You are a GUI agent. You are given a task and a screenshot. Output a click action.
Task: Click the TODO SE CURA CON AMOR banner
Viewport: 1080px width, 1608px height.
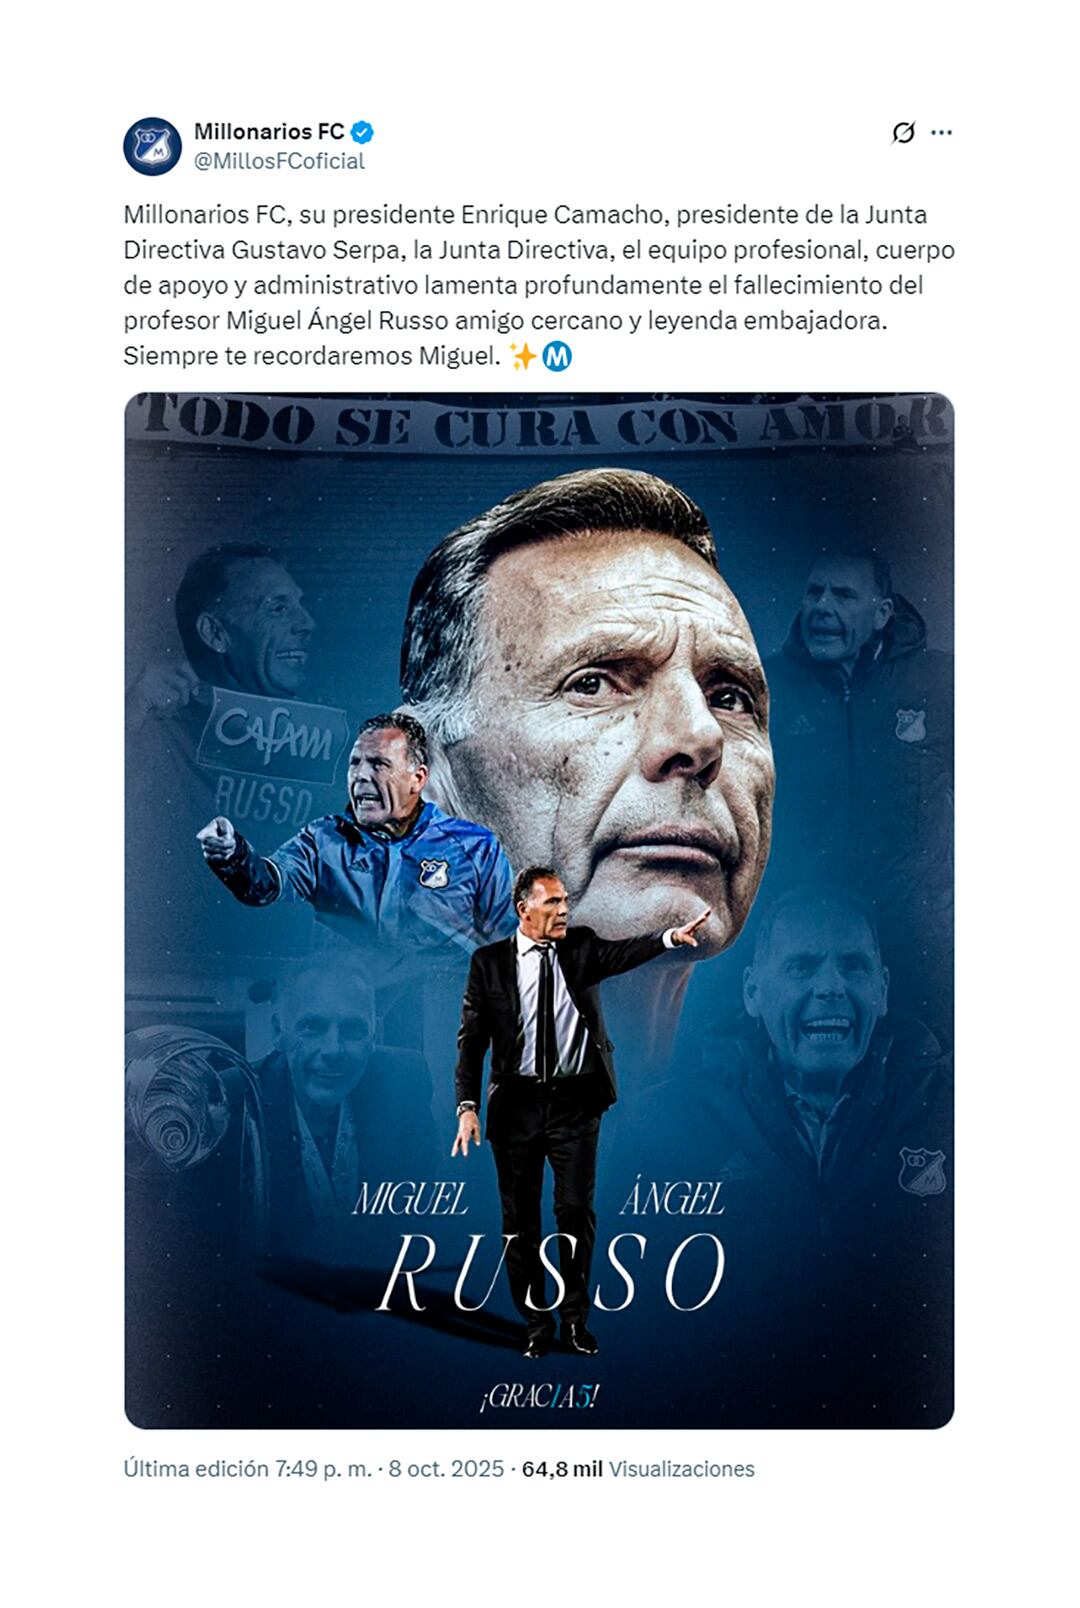[x=539, y=420]
